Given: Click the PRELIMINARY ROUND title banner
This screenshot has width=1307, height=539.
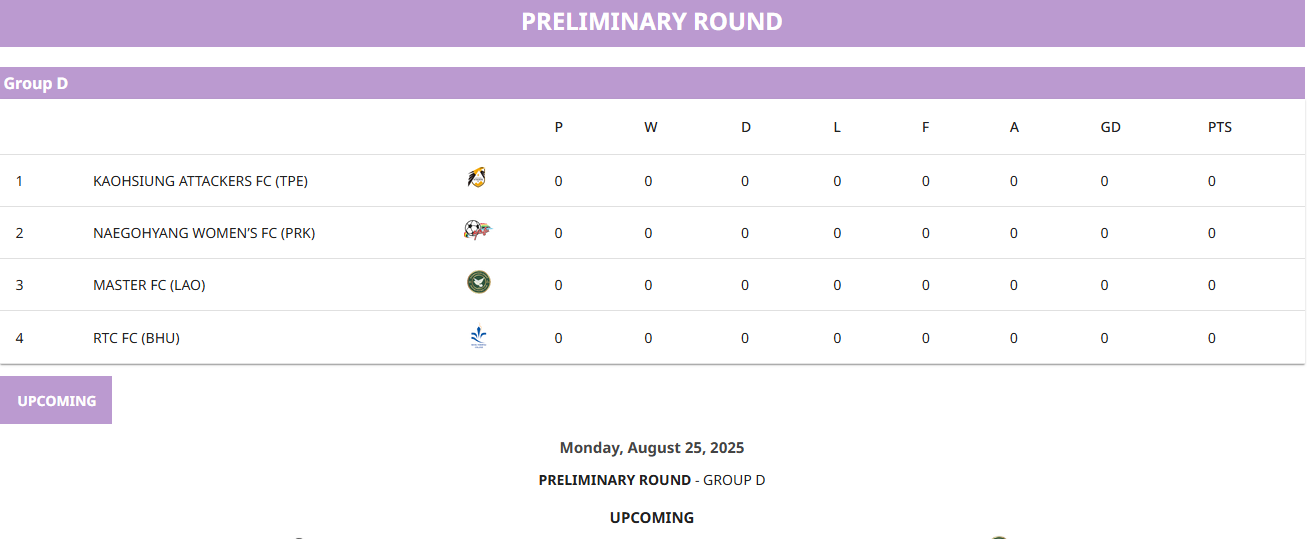Looking at the screenshot, I should [x=652, y=22].
